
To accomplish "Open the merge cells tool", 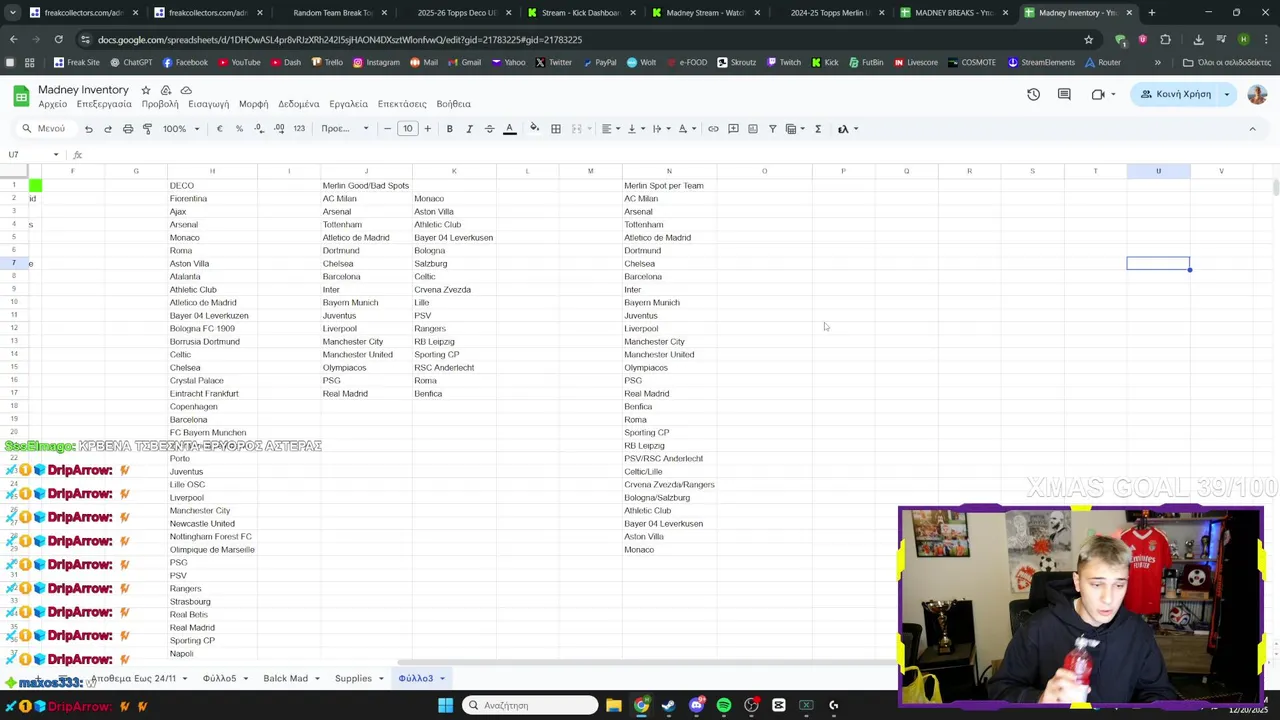I will point(579,129).
